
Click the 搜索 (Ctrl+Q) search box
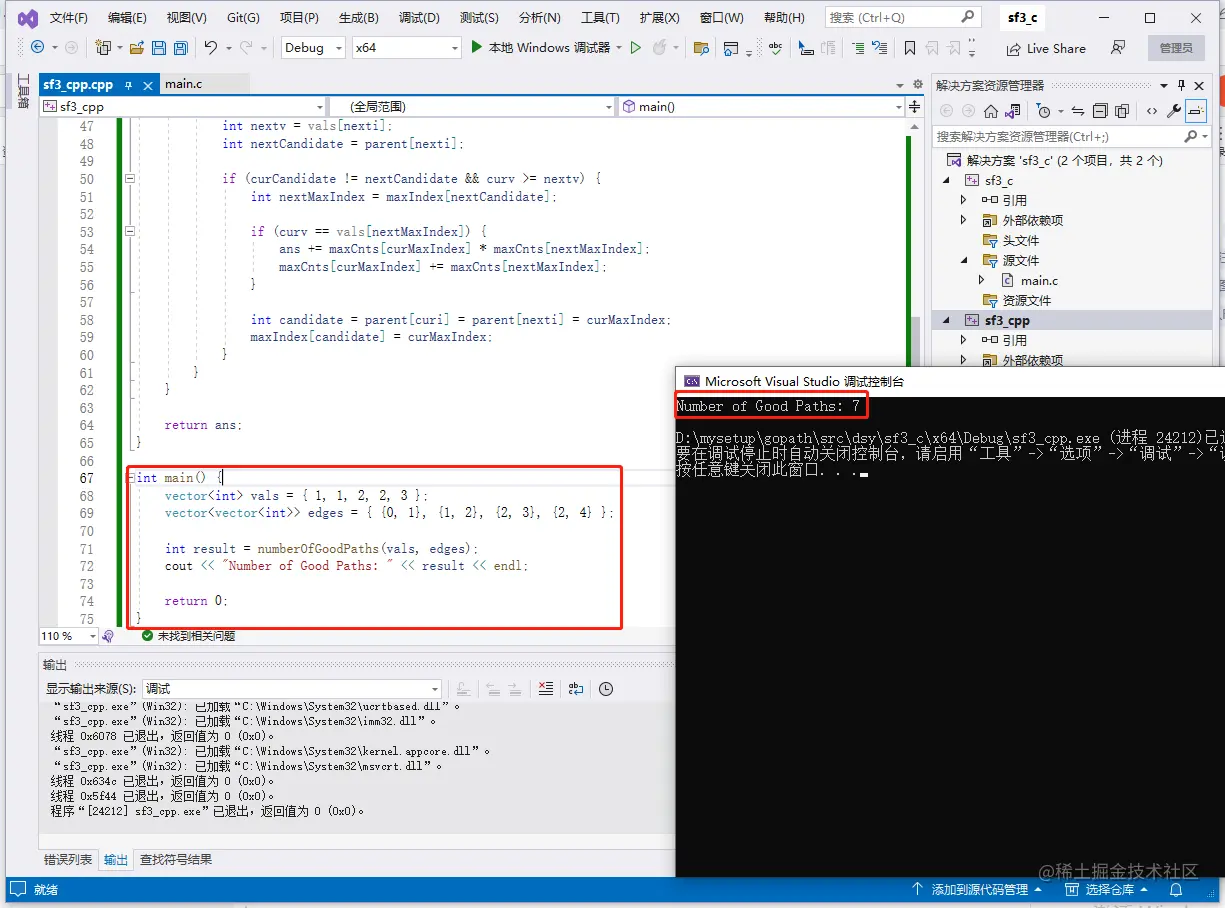pyautogui.click(x=902, y=17)
